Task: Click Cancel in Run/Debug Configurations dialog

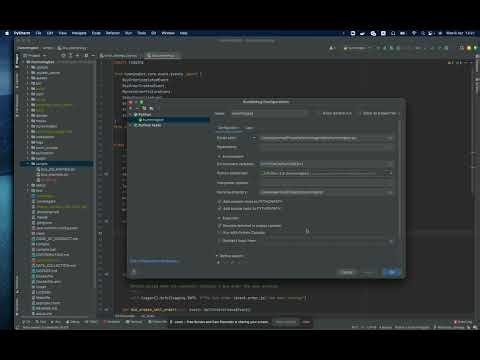Action: (x=347, y=272)
